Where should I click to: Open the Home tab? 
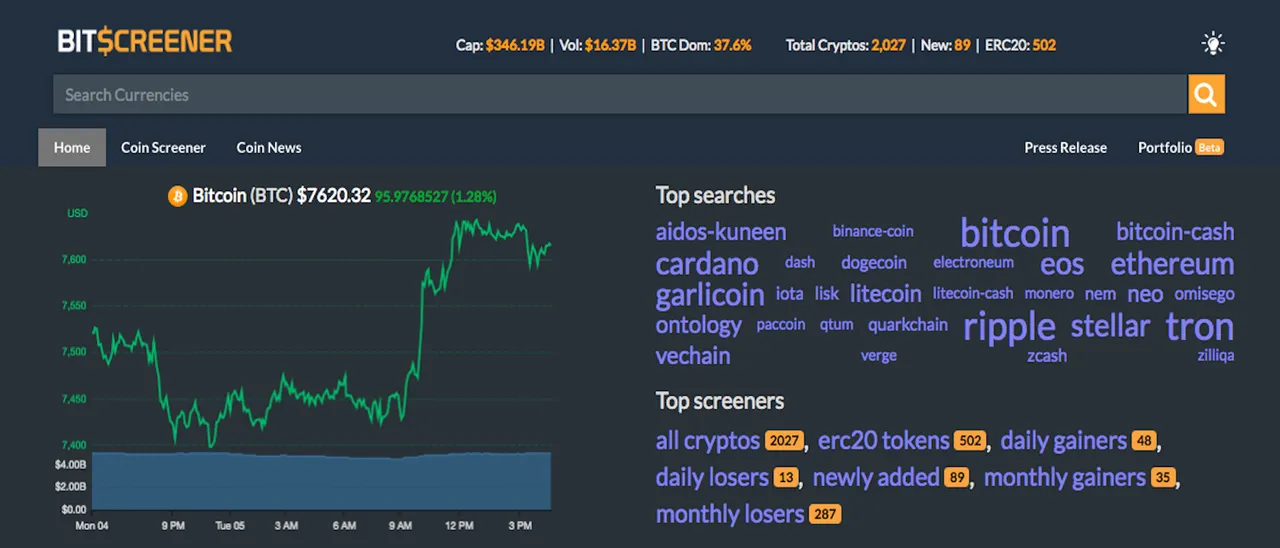pos(72,147)
